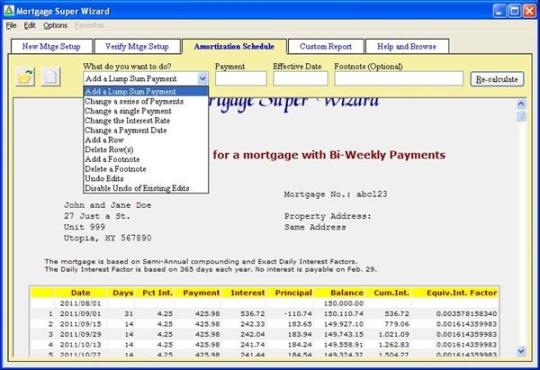540x370 pixels.
Task: Choose 'Delete a Footnote' option
Action: coord(146,169)
